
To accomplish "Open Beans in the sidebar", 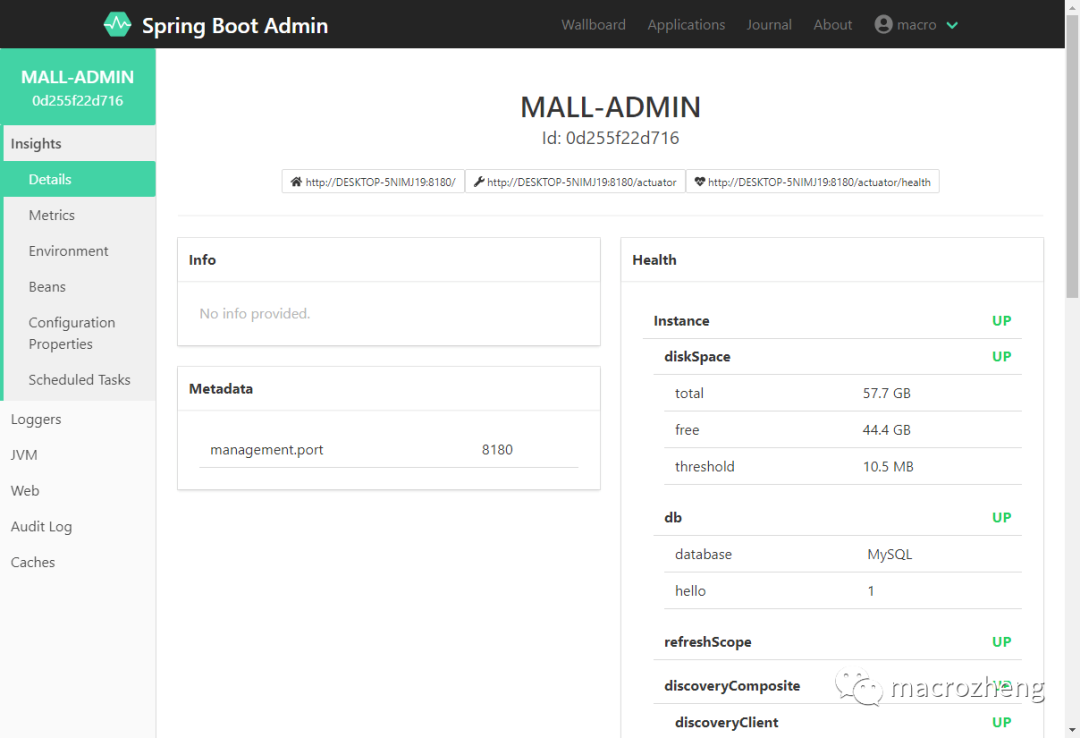I will click(x=79, y=287).
